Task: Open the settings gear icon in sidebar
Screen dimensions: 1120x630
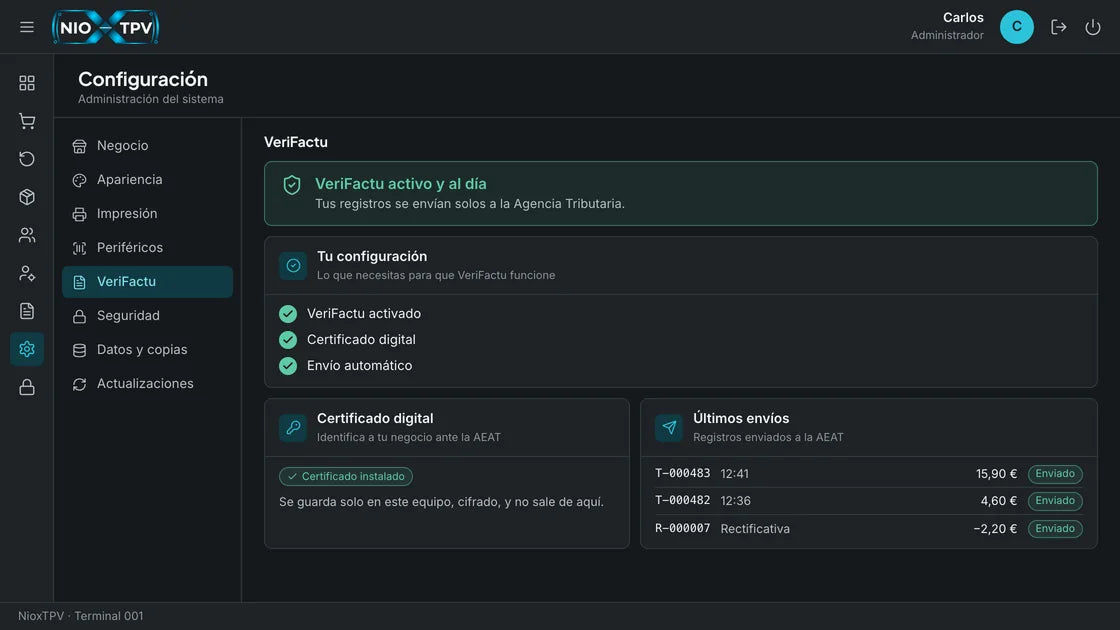Action: pyautogui.click(x=27, y=349)
